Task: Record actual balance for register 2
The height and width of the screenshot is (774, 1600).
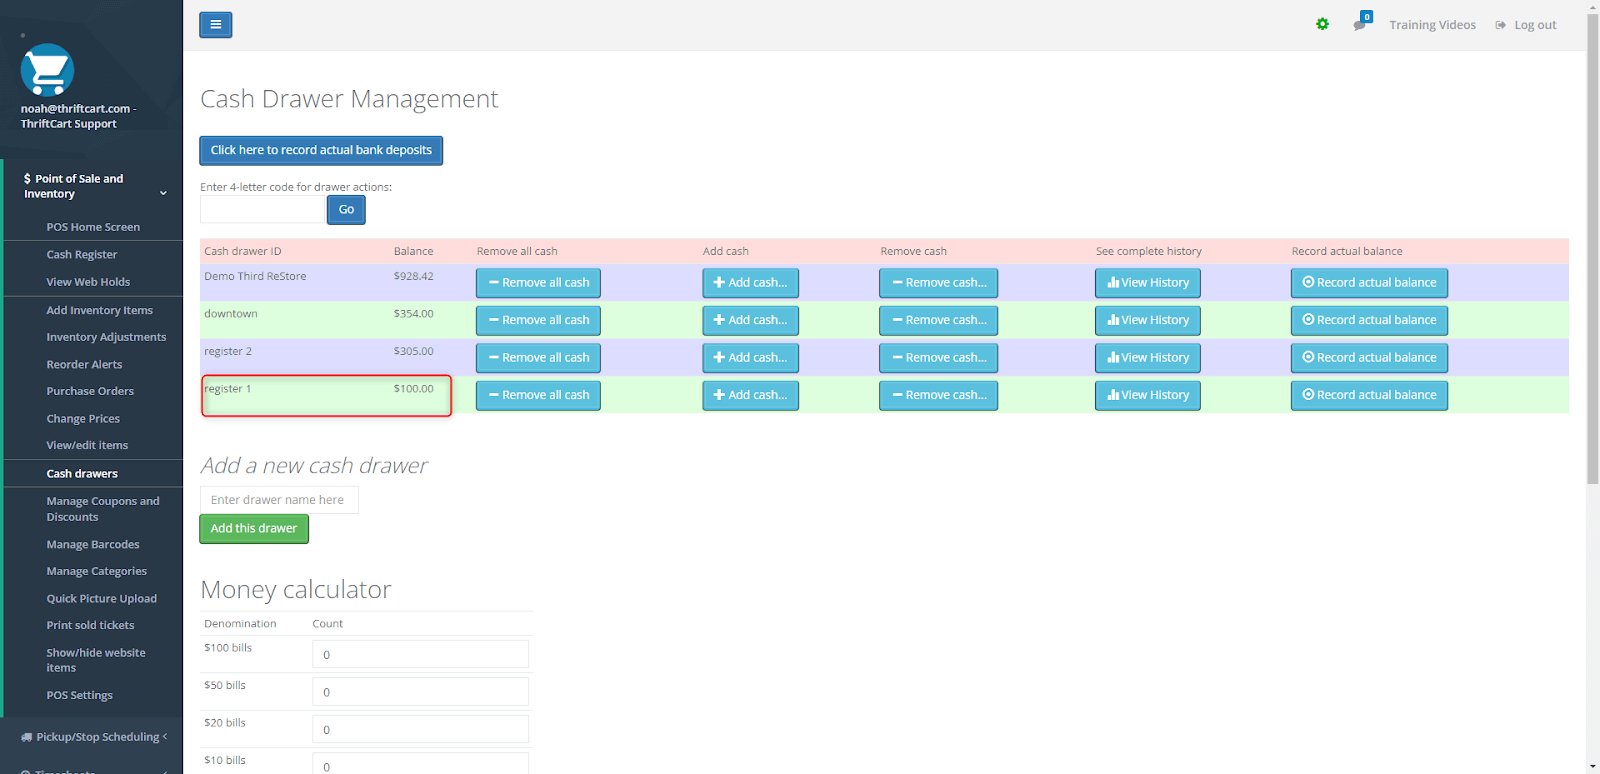Action: (x=1369, y=358)
